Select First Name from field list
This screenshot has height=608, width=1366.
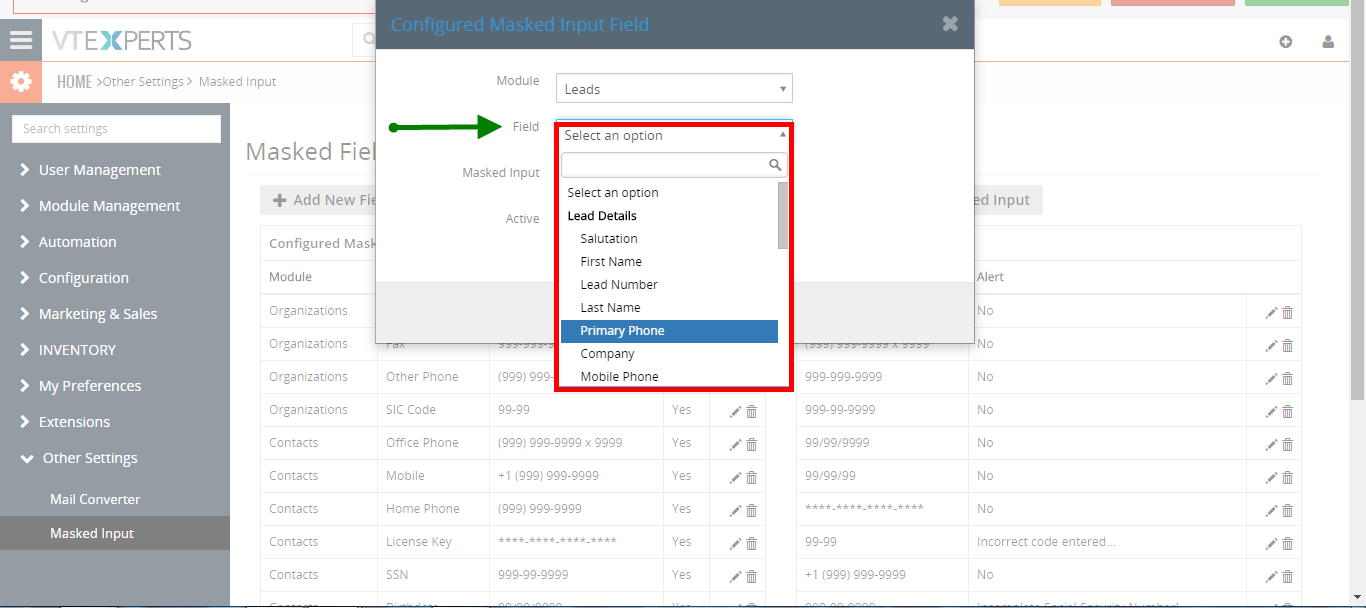point(669,261)
